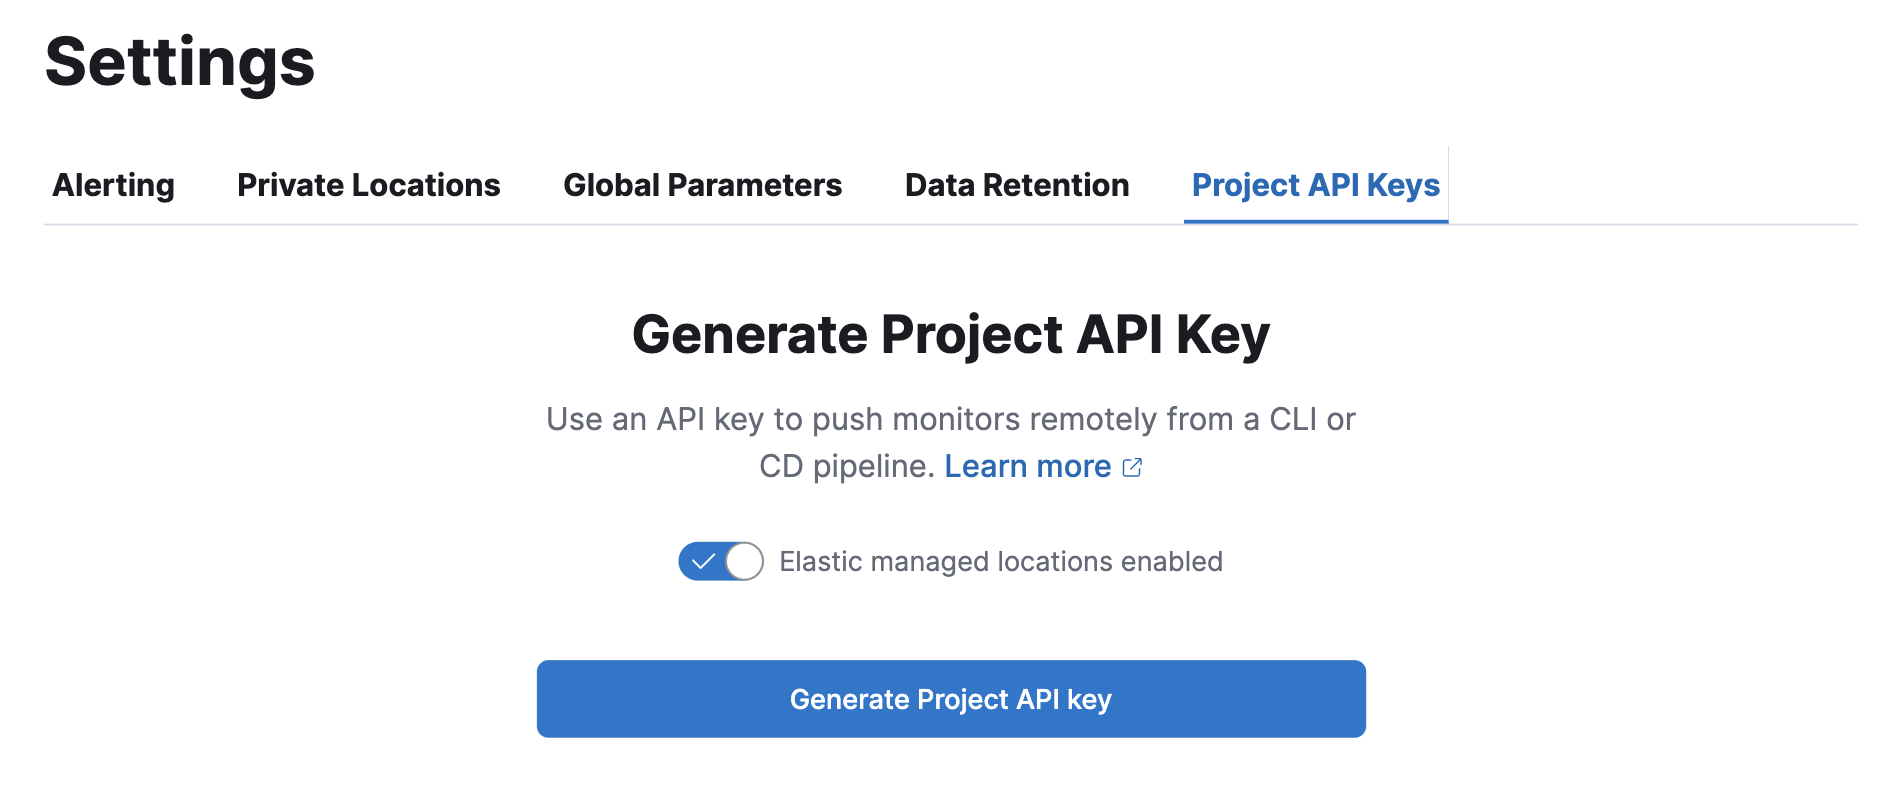This screenshot has width=1902, height=805.
Task: Switch to the Alerting tab
Action: pos(112,185)
